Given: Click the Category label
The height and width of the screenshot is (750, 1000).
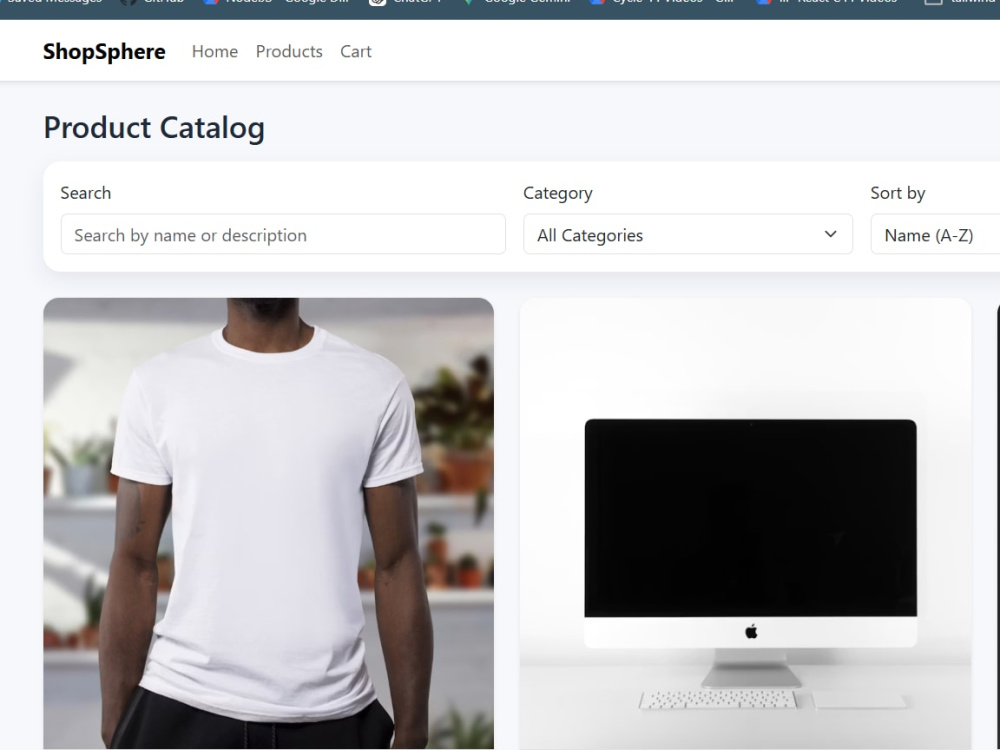Looking at the screenshot, I should click(557, 193).
